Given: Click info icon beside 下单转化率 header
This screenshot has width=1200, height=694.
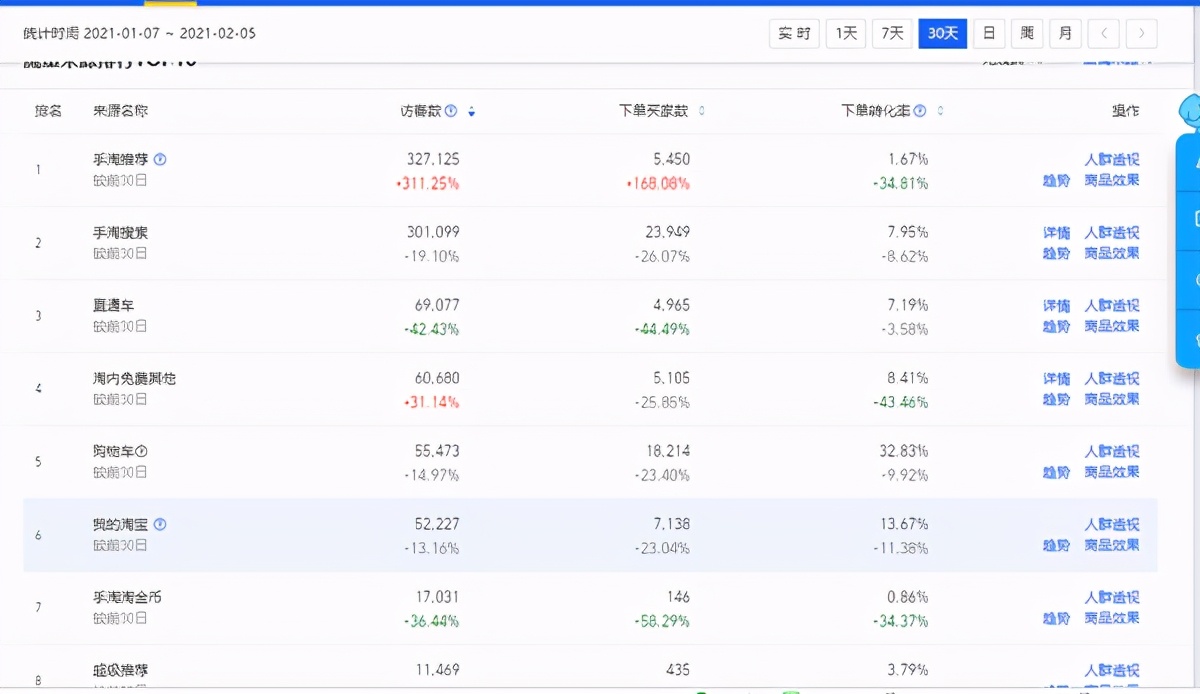Looking at the screenshot, I should (920, 111).
